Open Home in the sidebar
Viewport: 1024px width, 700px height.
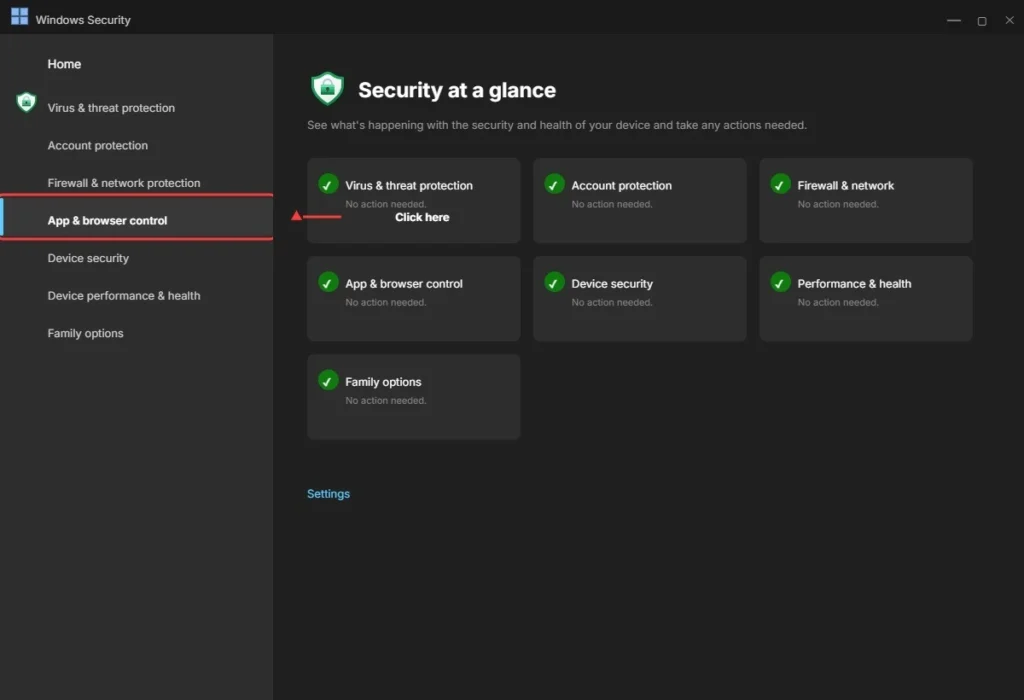64,64
